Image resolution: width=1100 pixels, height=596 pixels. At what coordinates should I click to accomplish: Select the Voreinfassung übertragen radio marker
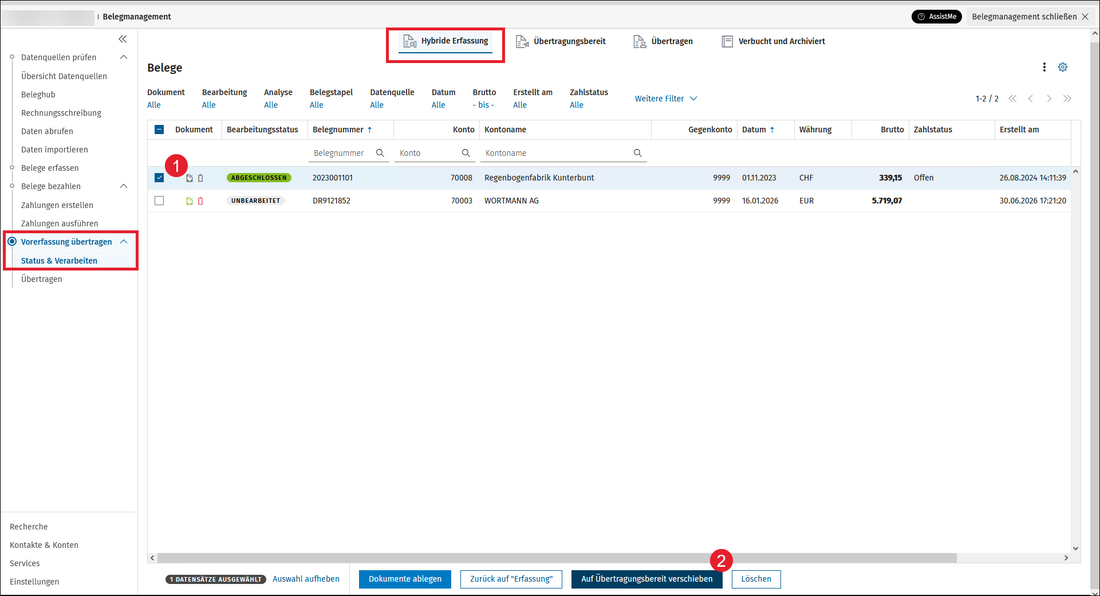tap(12, 242)
